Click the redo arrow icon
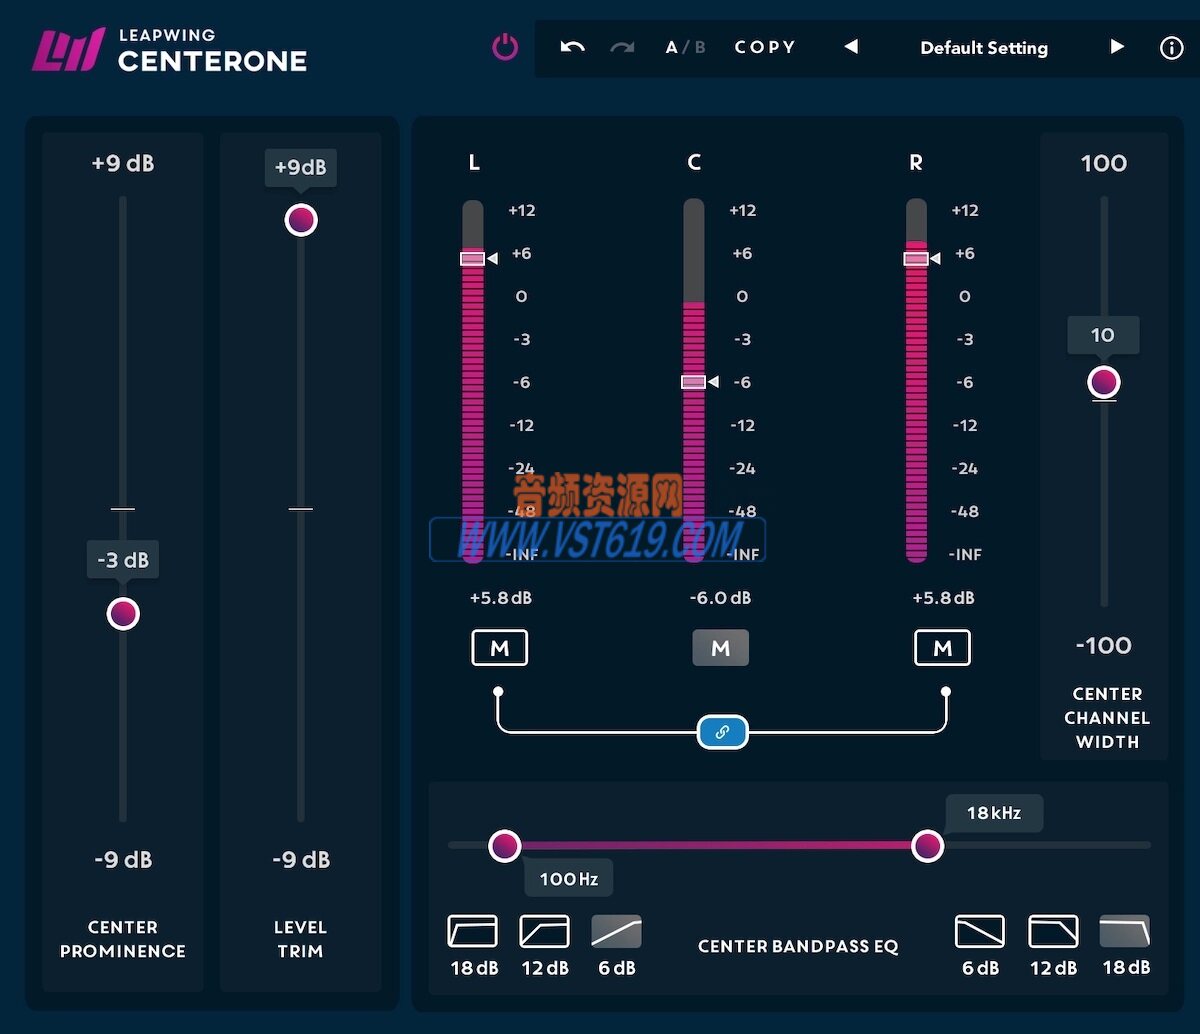1200x1034 pixels. pos(623,47)
